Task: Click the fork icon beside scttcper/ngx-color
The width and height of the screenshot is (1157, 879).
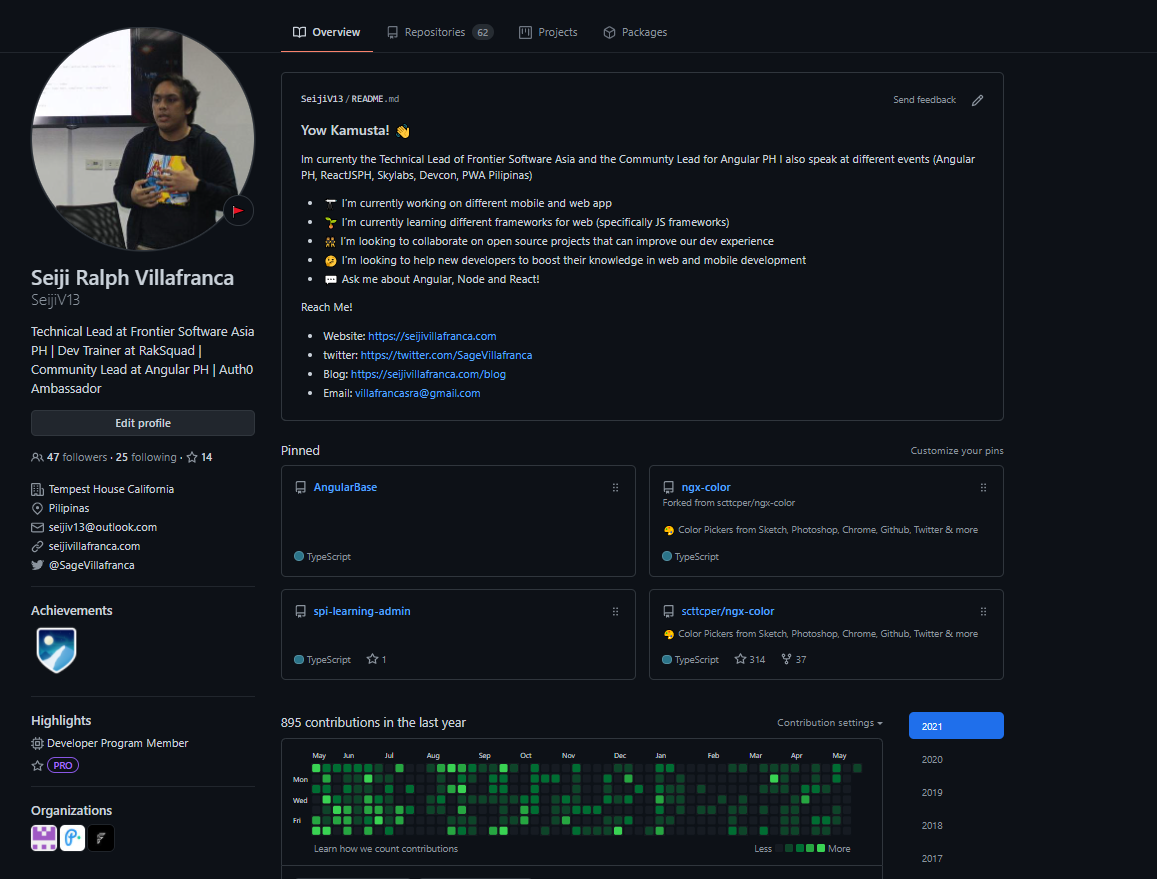Action: pos(786,659)
